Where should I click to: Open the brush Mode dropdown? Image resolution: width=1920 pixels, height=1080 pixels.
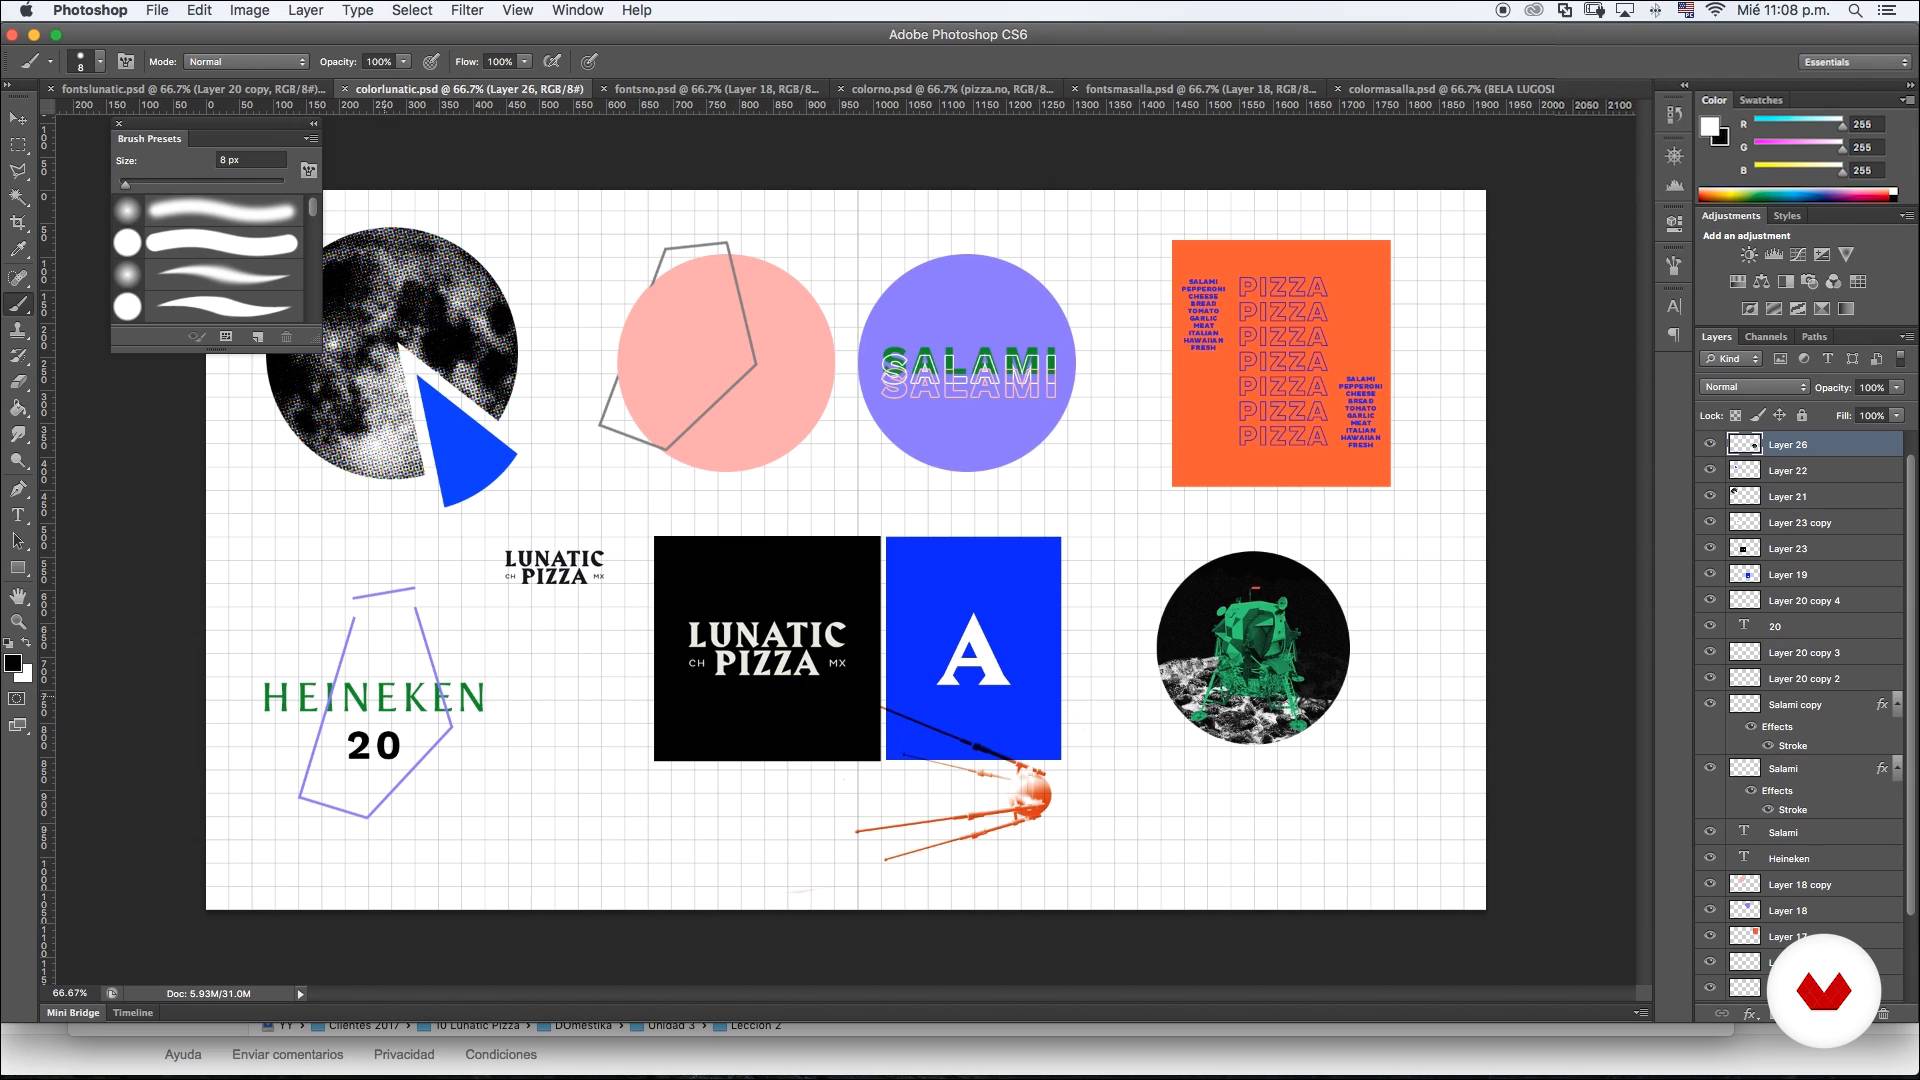pyautogui.click(x=246, y=62)
